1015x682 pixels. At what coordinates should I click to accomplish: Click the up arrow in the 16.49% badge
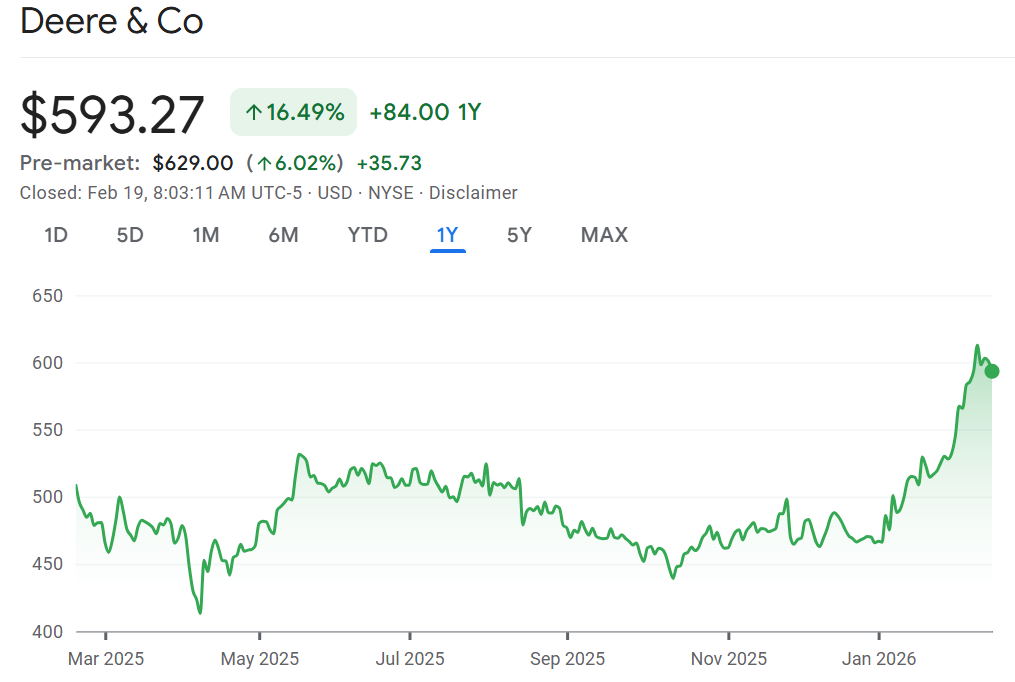pyautogui.click(x=253, y=113)
